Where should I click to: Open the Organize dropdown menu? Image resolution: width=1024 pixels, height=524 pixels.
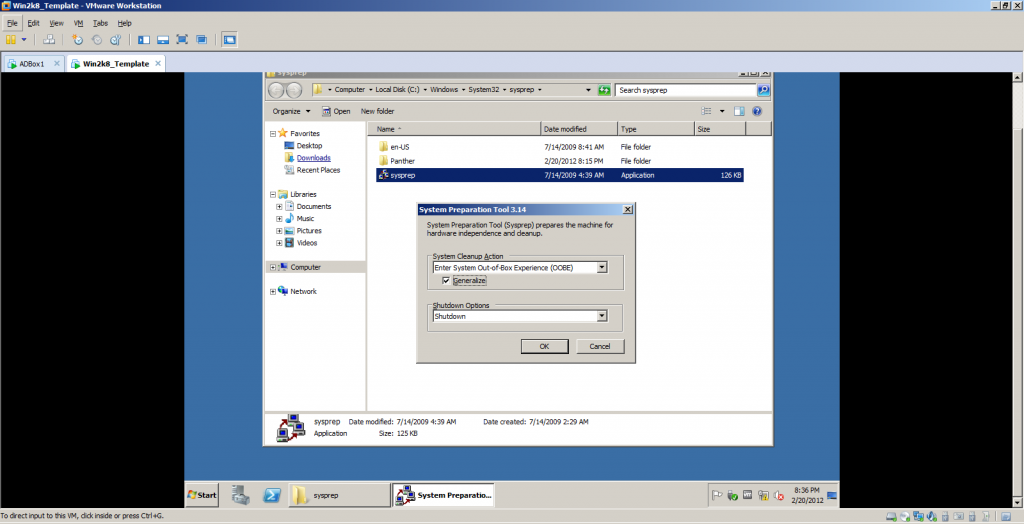(291, 111)
